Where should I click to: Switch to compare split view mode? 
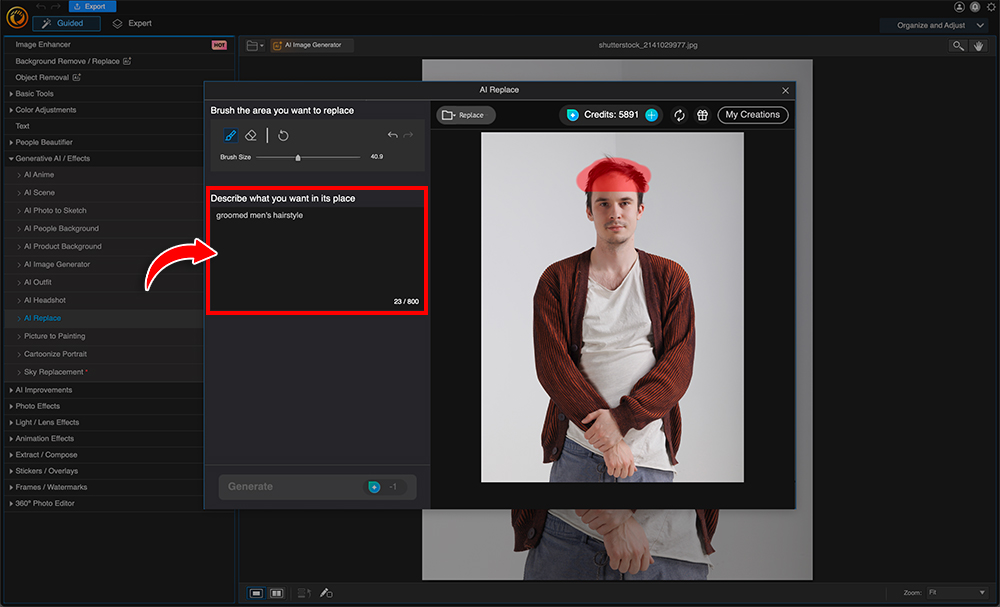coord(276,593)
